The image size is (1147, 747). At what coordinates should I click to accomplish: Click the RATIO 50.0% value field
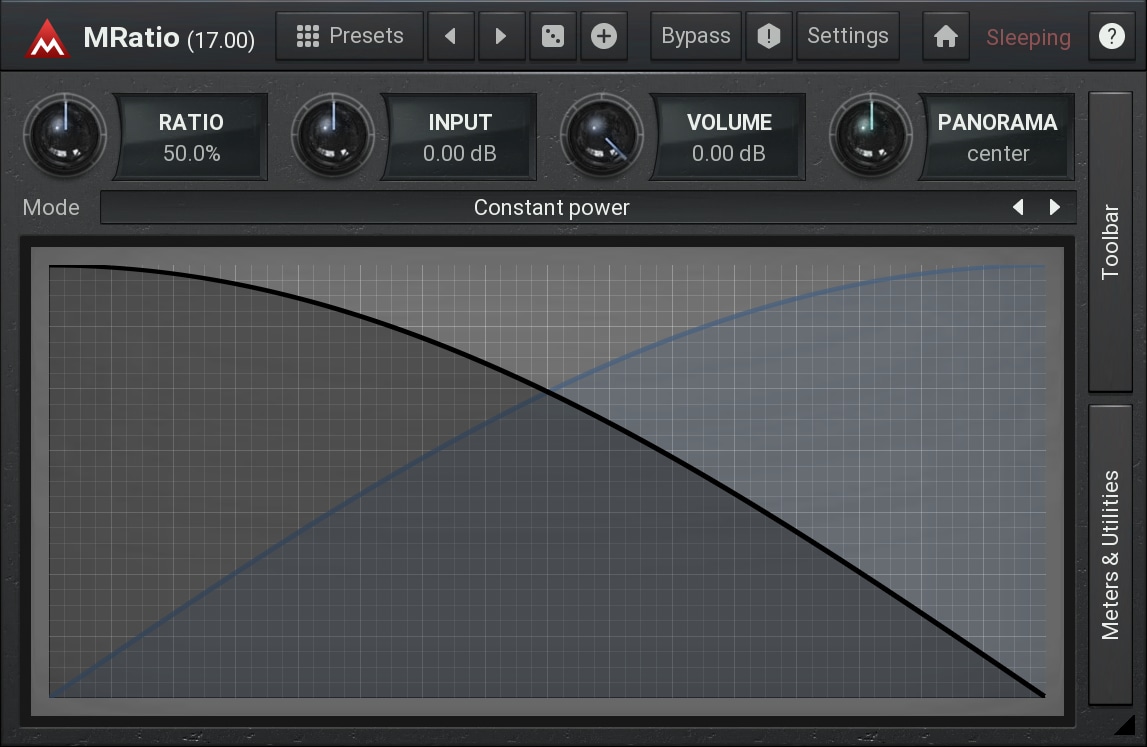tap(192, 137)
